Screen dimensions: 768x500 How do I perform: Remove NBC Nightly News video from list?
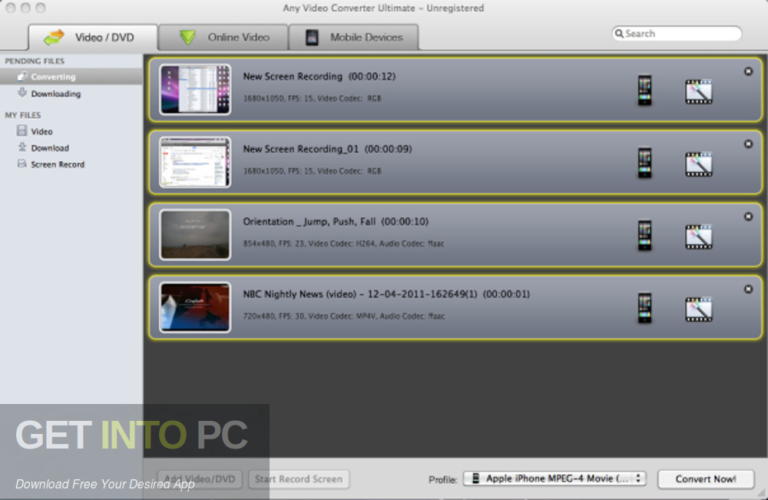pos(748,289)
